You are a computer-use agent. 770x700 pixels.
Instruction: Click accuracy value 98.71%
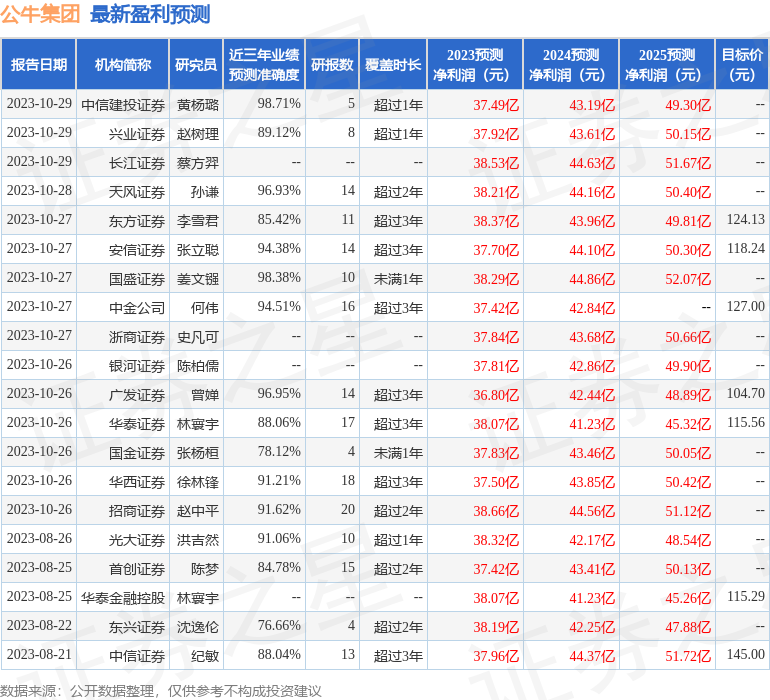tap(279, 103)
